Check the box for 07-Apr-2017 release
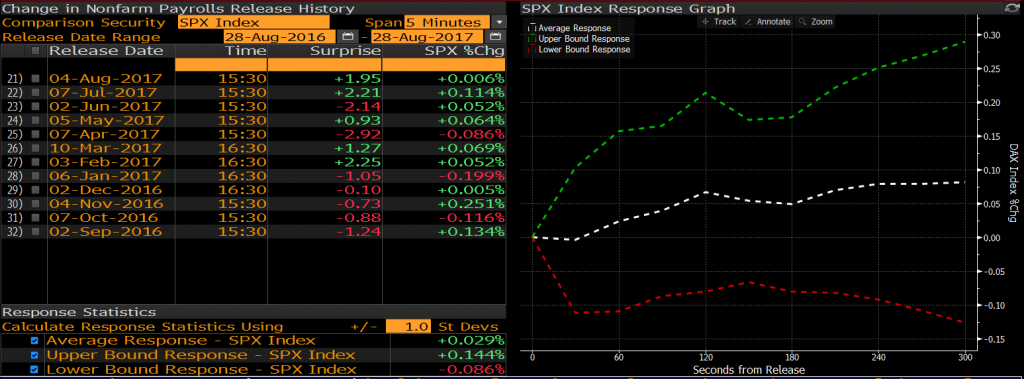Viewport: 1024px width, 379px height. [x=35, y=134]
